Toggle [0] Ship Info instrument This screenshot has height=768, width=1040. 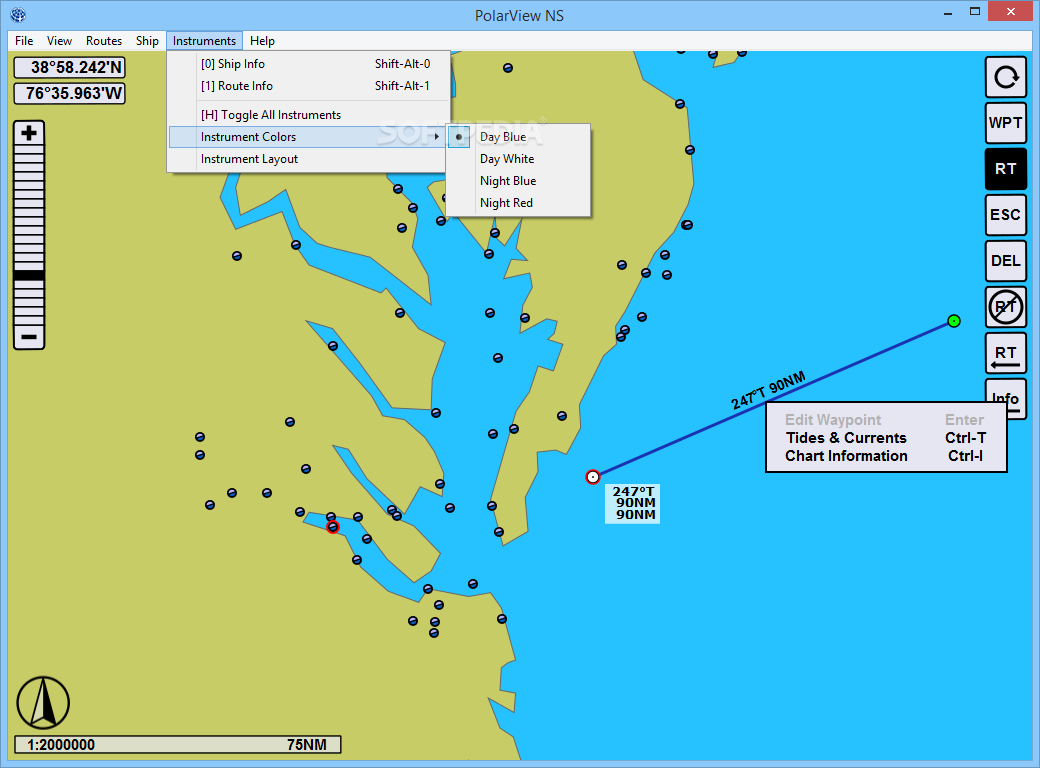pos(308,64)
